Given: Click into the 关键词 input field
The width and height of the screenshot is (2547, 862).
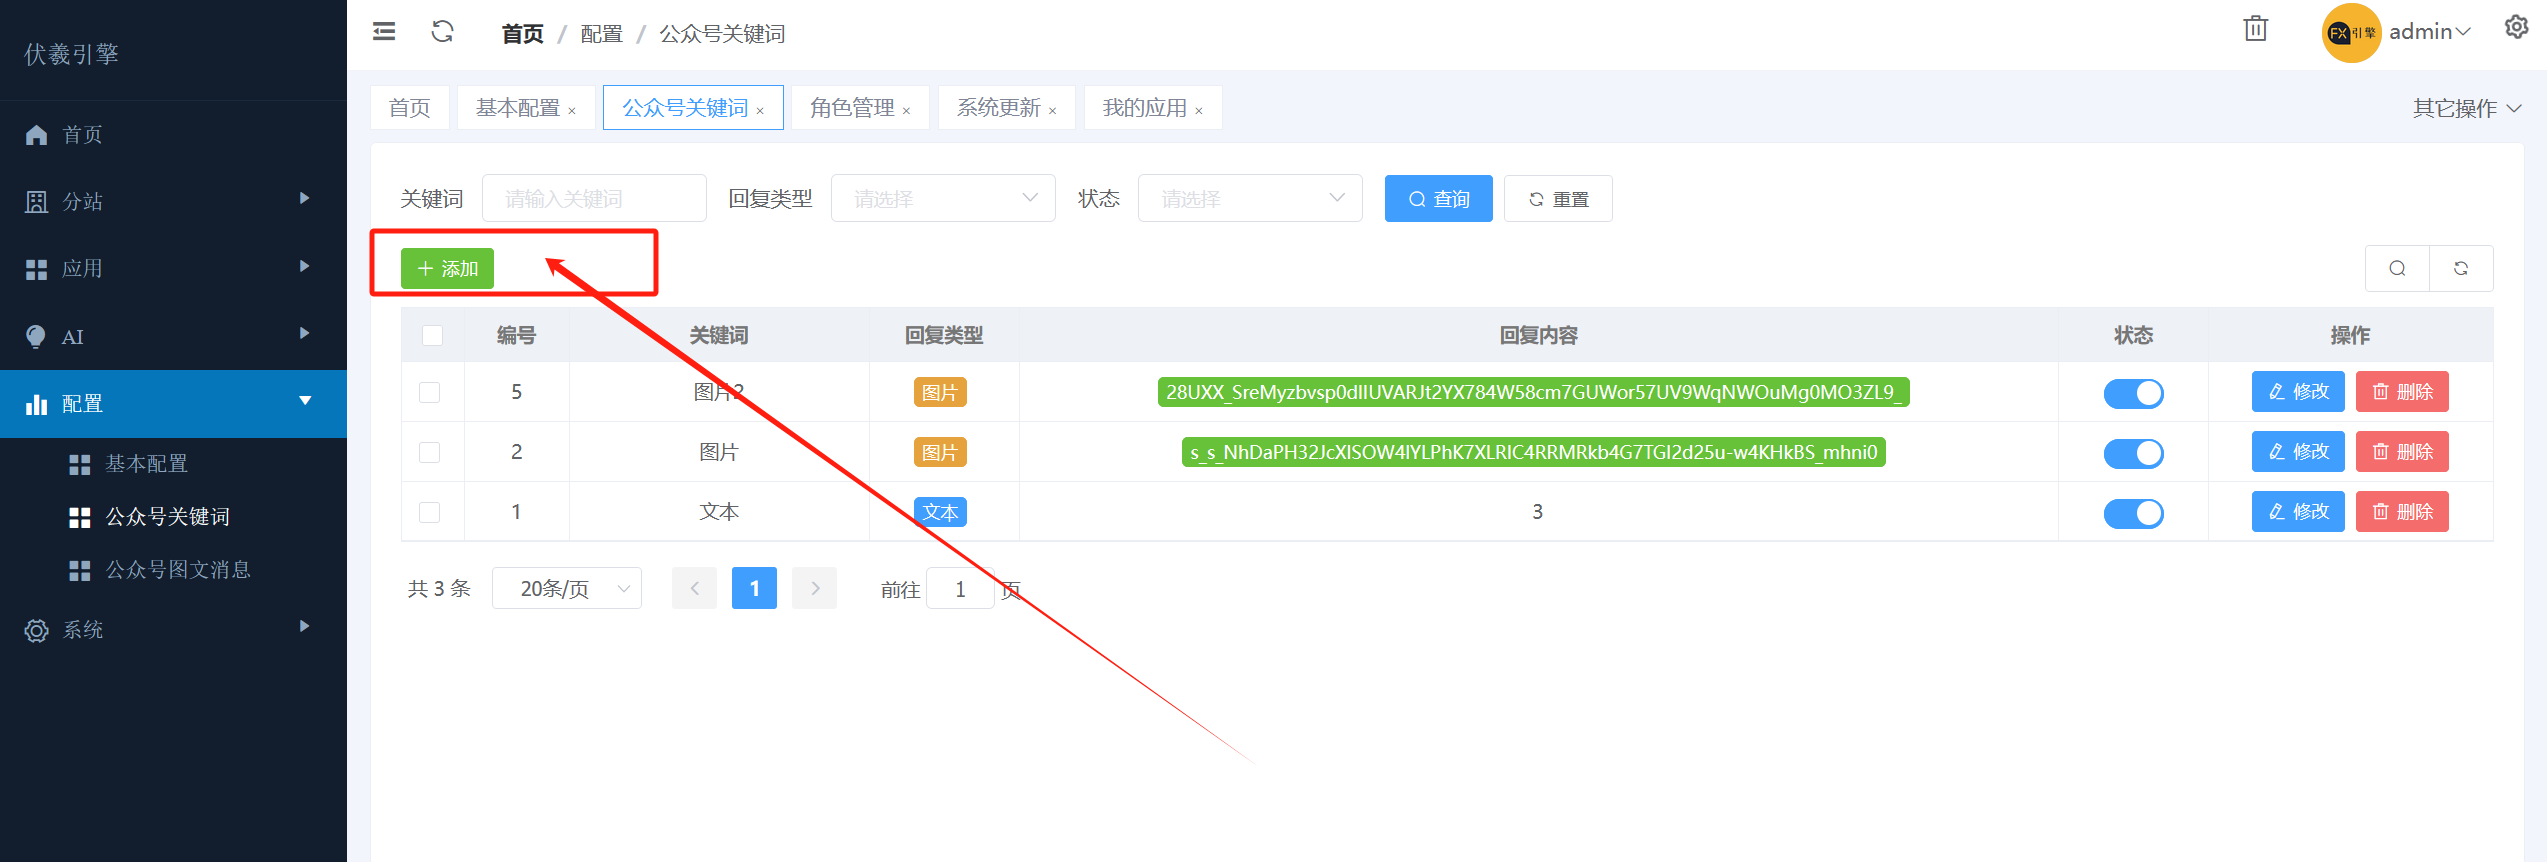Looking at the screenshot, I should tap(594, 198).
